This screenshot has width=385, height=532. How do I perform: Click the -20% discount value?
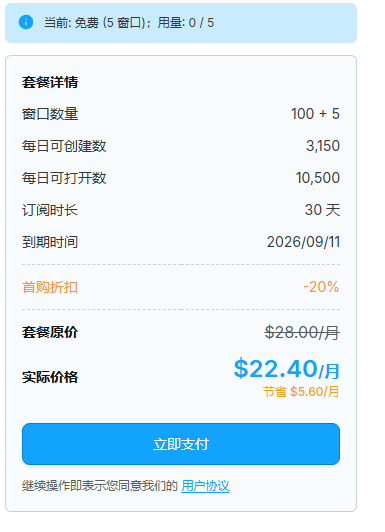(321, 287)
